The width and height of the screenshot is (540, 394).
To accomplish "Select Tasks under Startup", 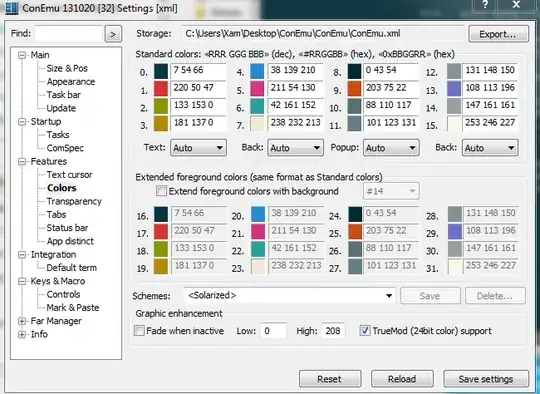I will click(58, 135).
